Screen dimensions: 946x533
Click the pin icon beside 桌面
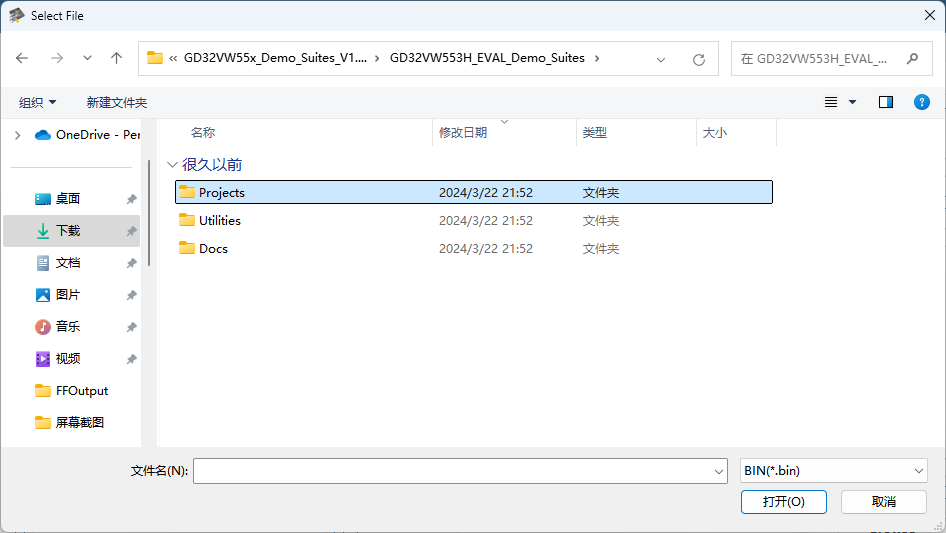[131, 199]
